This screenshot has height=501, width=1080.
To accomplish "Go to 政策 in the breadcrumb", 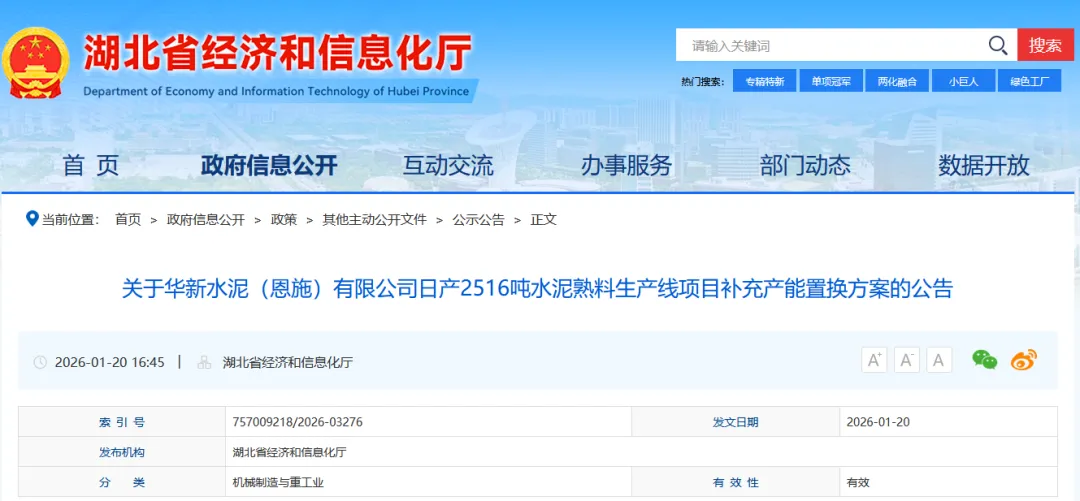I will [x=284, y=220].
